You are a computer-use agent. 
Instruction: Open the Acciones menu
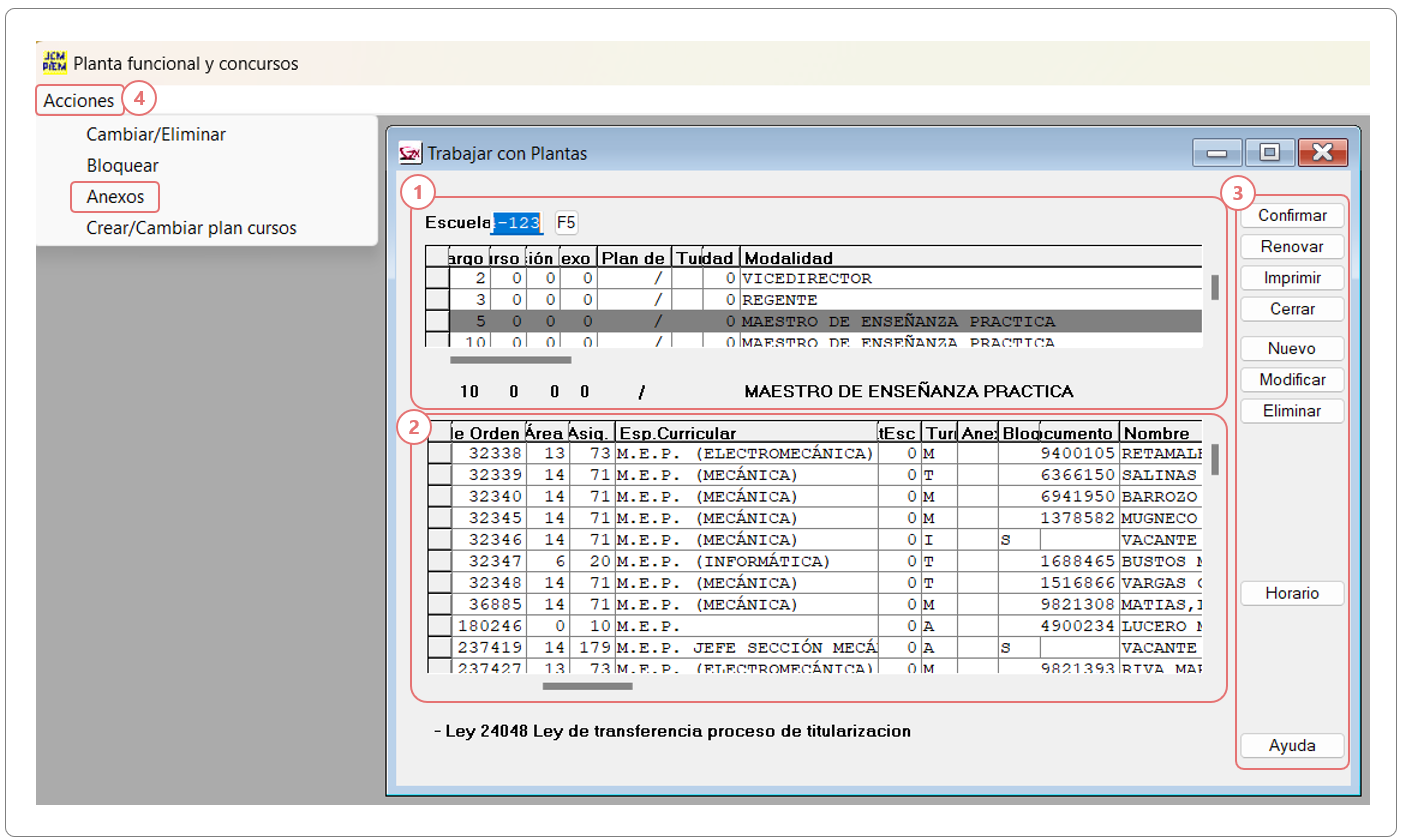click(x=79, y=100)
